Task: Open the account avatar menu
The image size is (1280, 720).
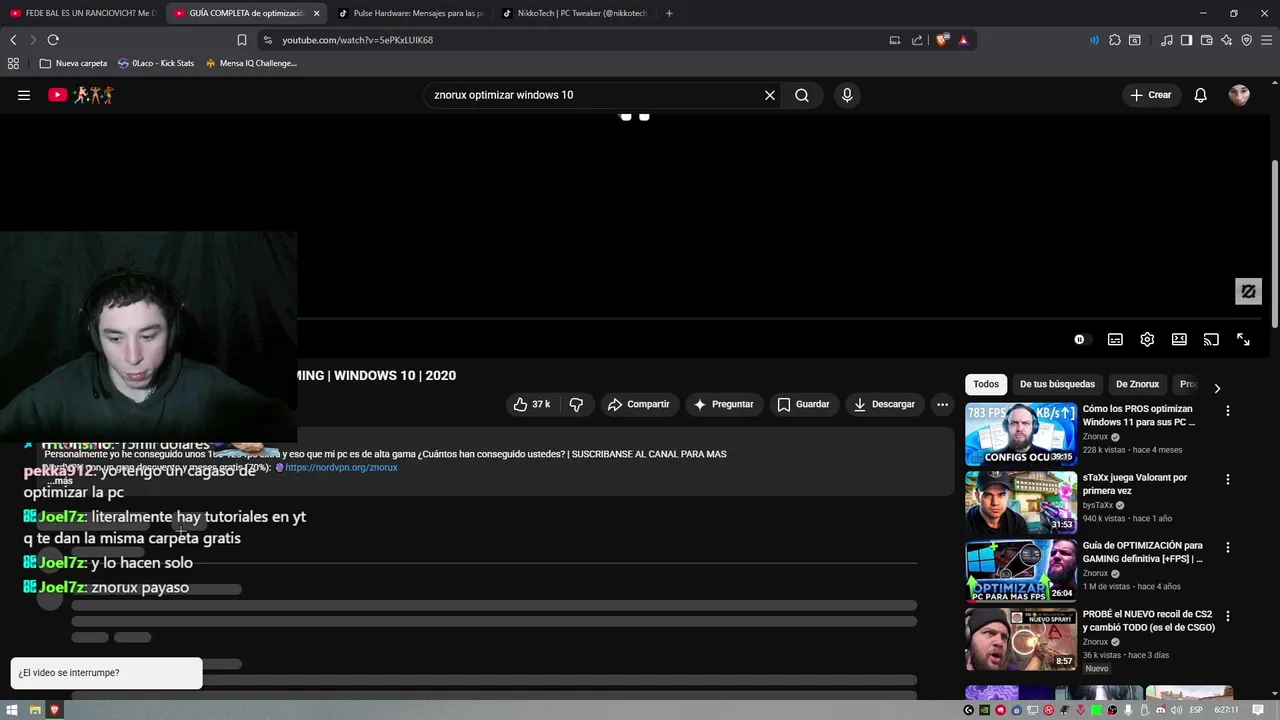Action: point(1239,95)
